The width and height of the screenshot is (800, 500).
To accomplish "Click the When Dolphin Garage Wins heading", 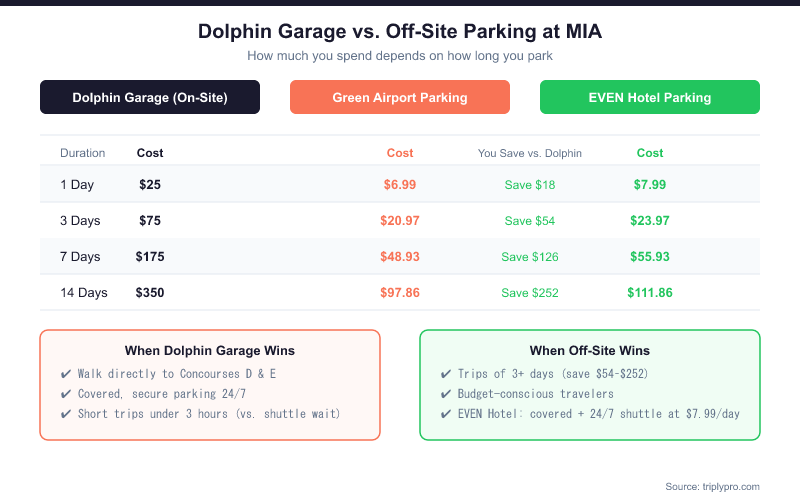I will pyautogui.click(x=209, y=351).
